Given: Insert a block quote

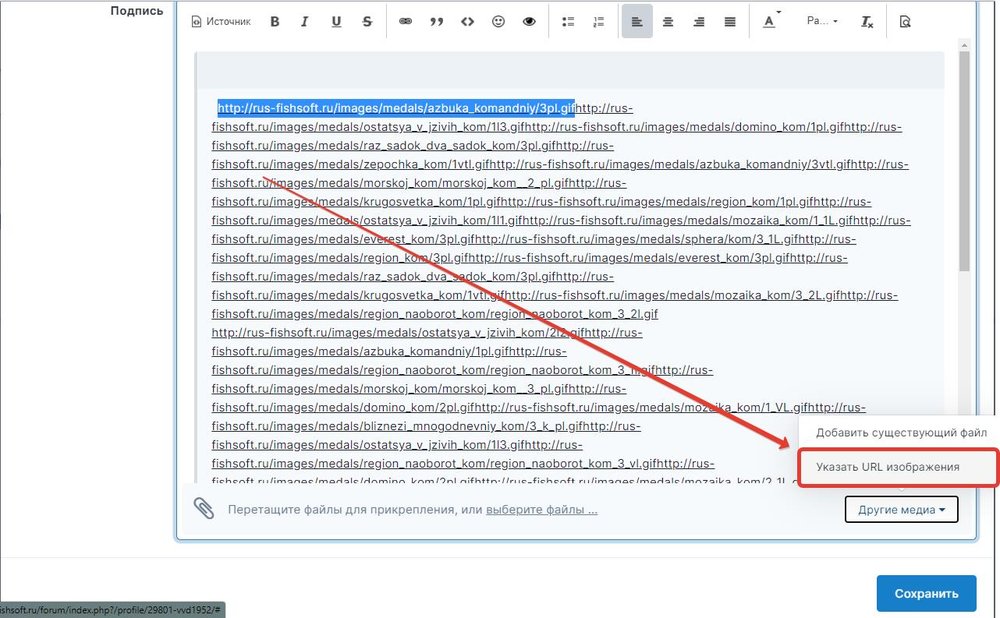Looking at the screenshot, I should click(x=436, y=21).
